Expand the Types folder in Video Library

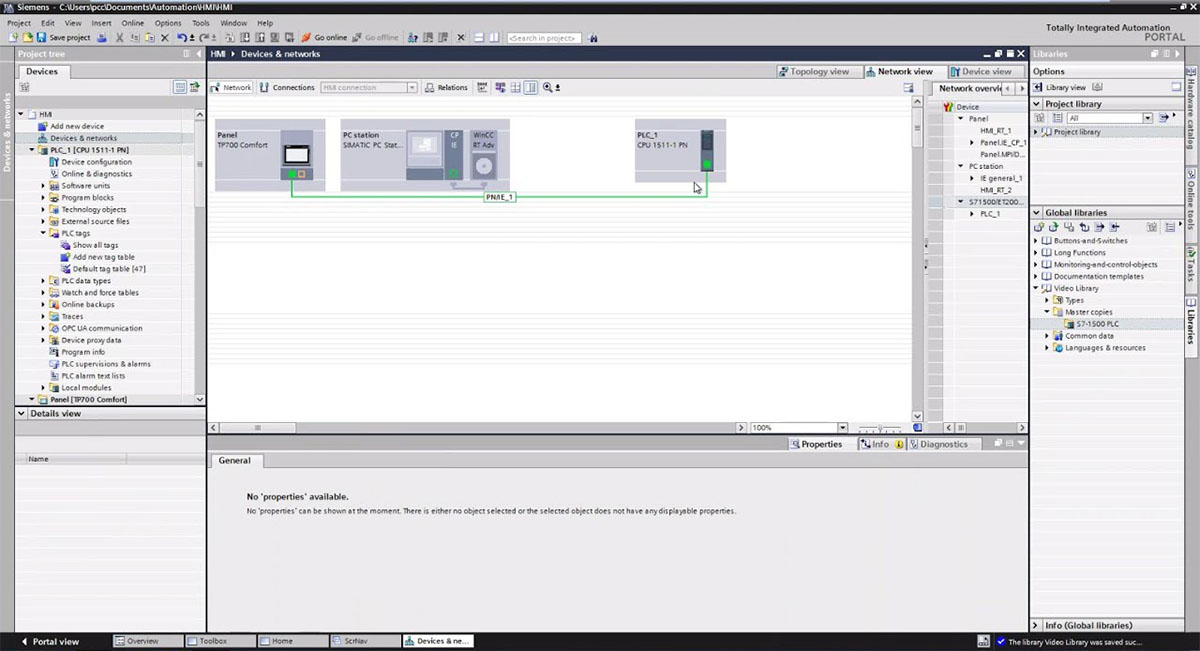pyautogui.click(x=1047, y=300)
